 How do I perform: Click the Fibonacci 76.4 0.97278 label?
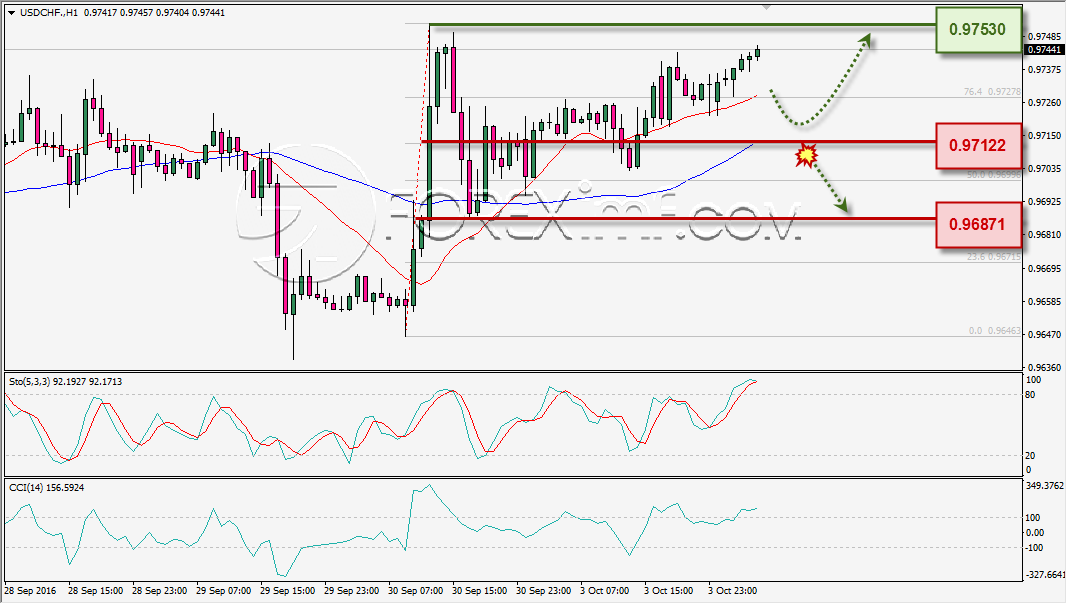pos(991,91)
